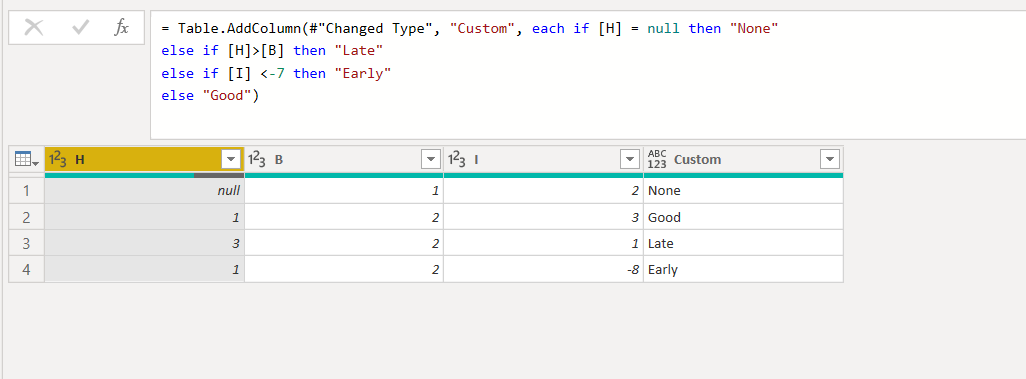Image resolution: width=1026 pixels, height=379 pixels.
Task: Click the null cell in column H
Action: pos(145,190)
